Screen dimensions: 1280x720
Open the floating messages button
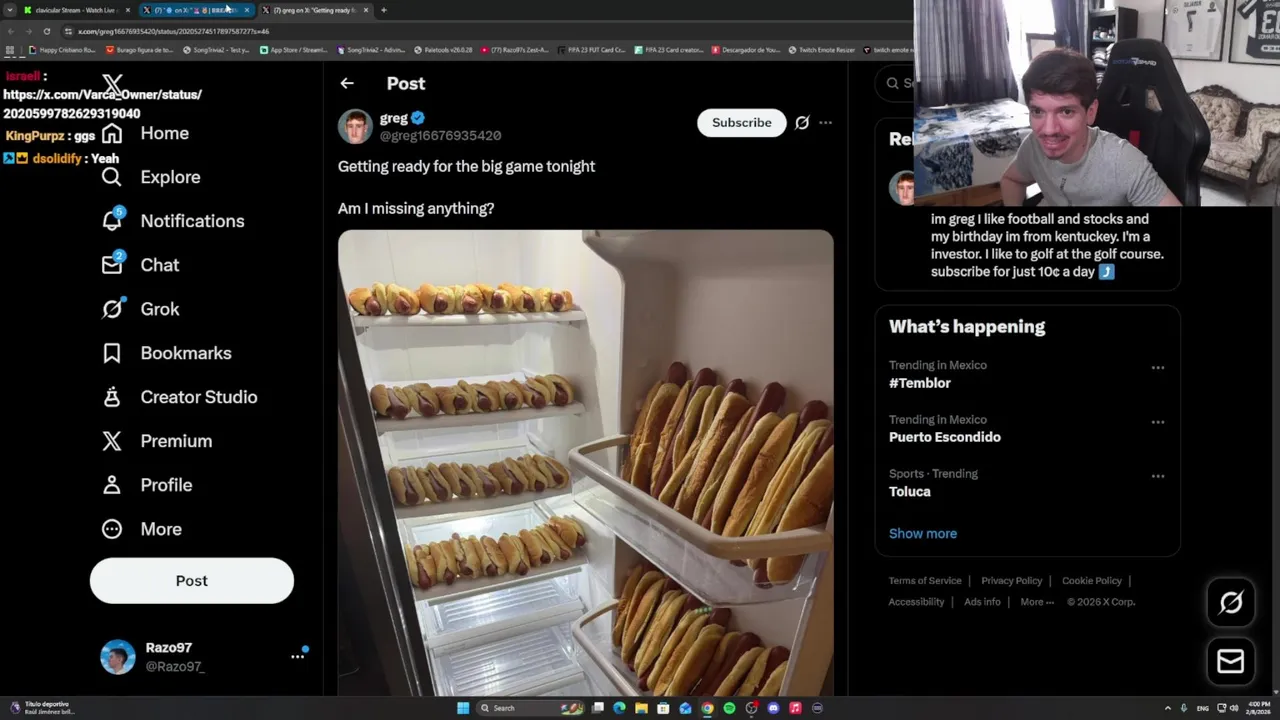click(1231, 661)
